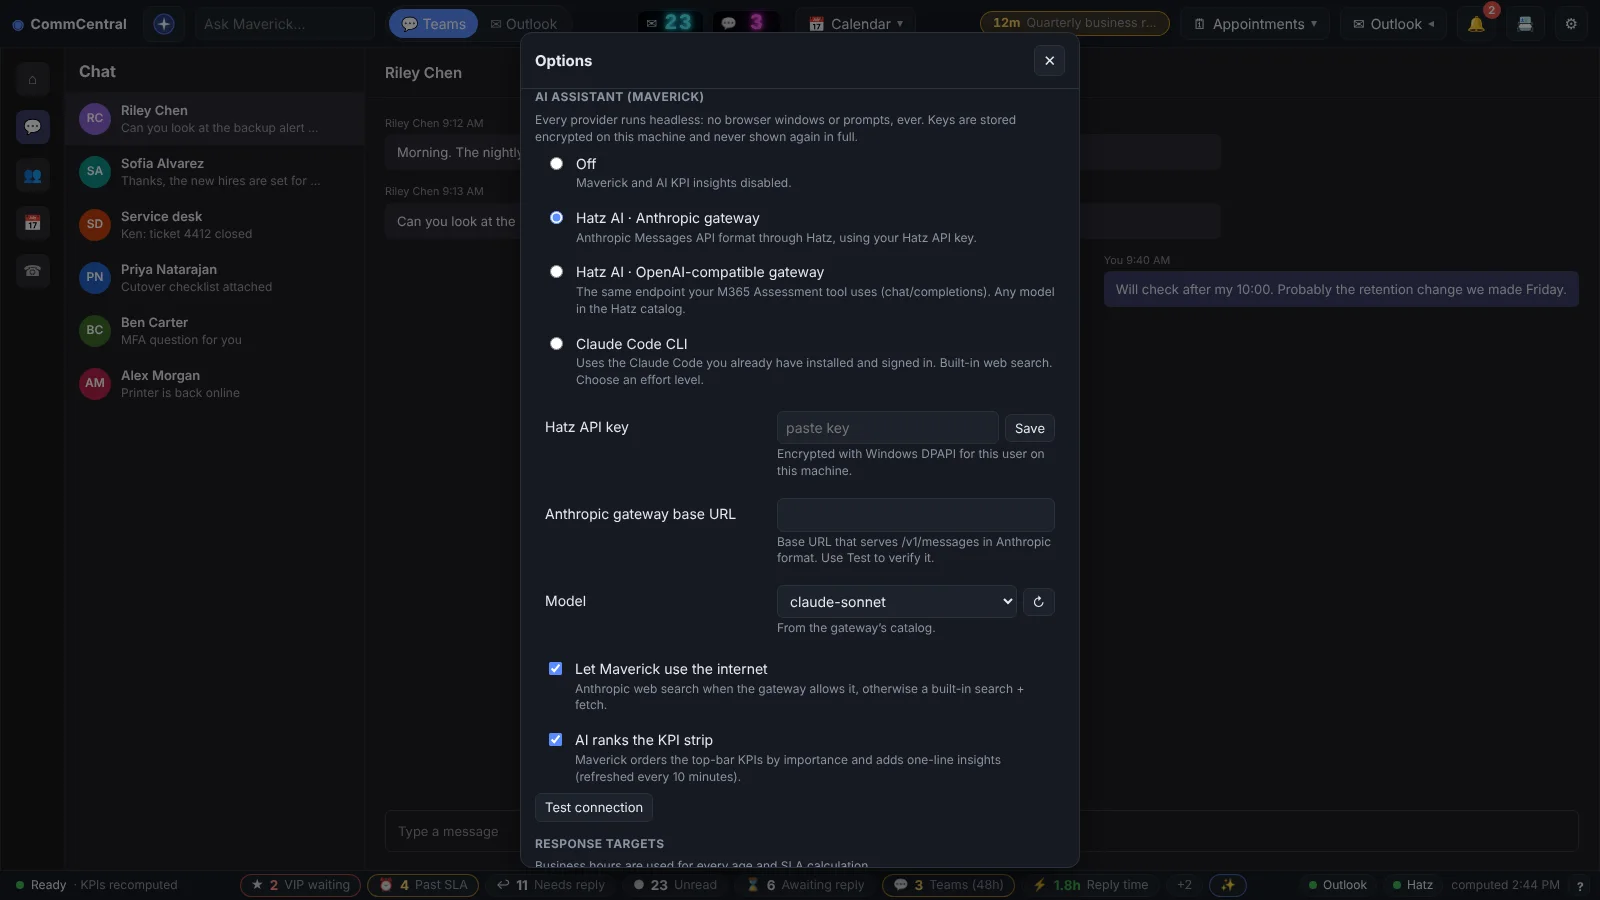This screenshot has width=1600, height=900.
Task: Open the settings gear
Action: (x=1571, y=24)
